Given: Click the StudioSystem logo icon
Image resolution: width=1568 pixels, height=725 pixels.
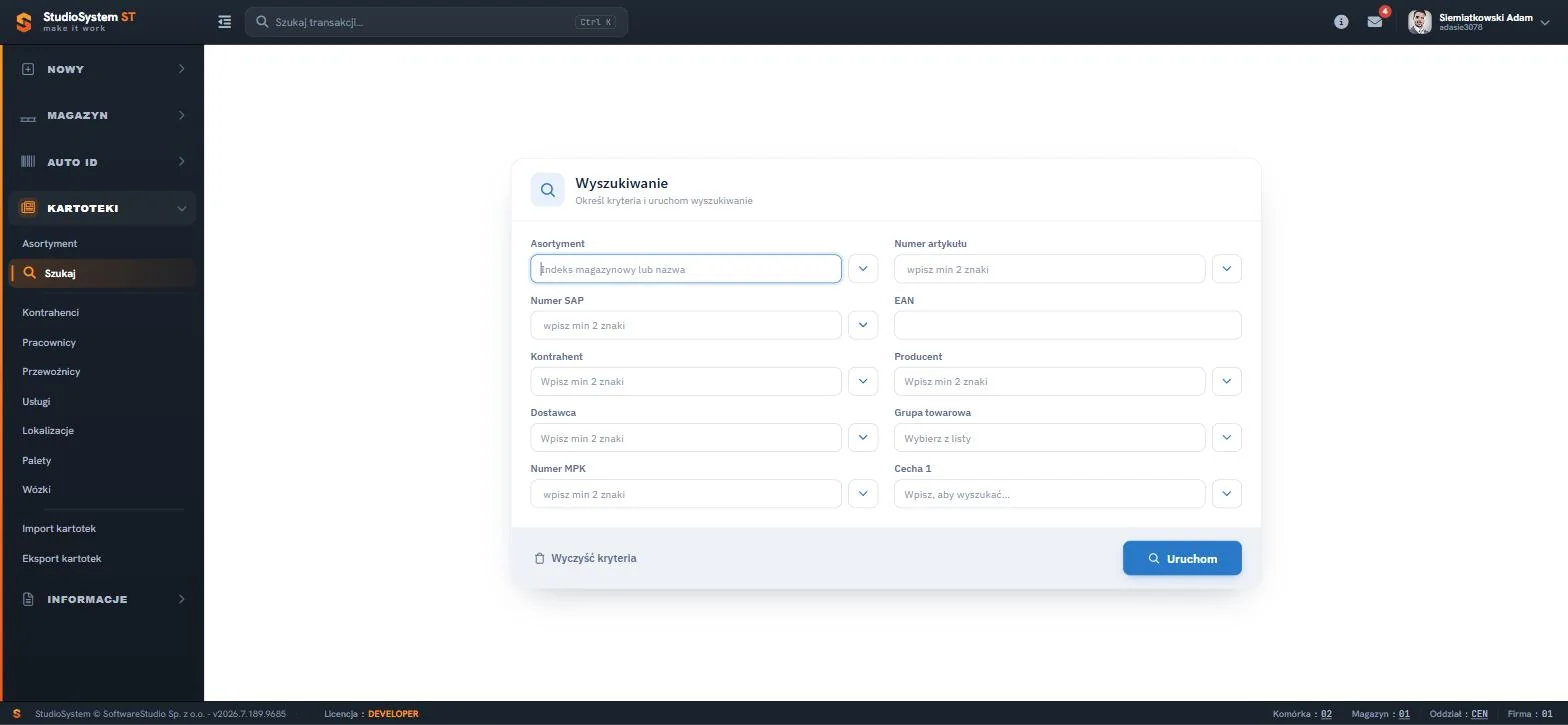Looking at the screenshot, I should tap(23, 21).
